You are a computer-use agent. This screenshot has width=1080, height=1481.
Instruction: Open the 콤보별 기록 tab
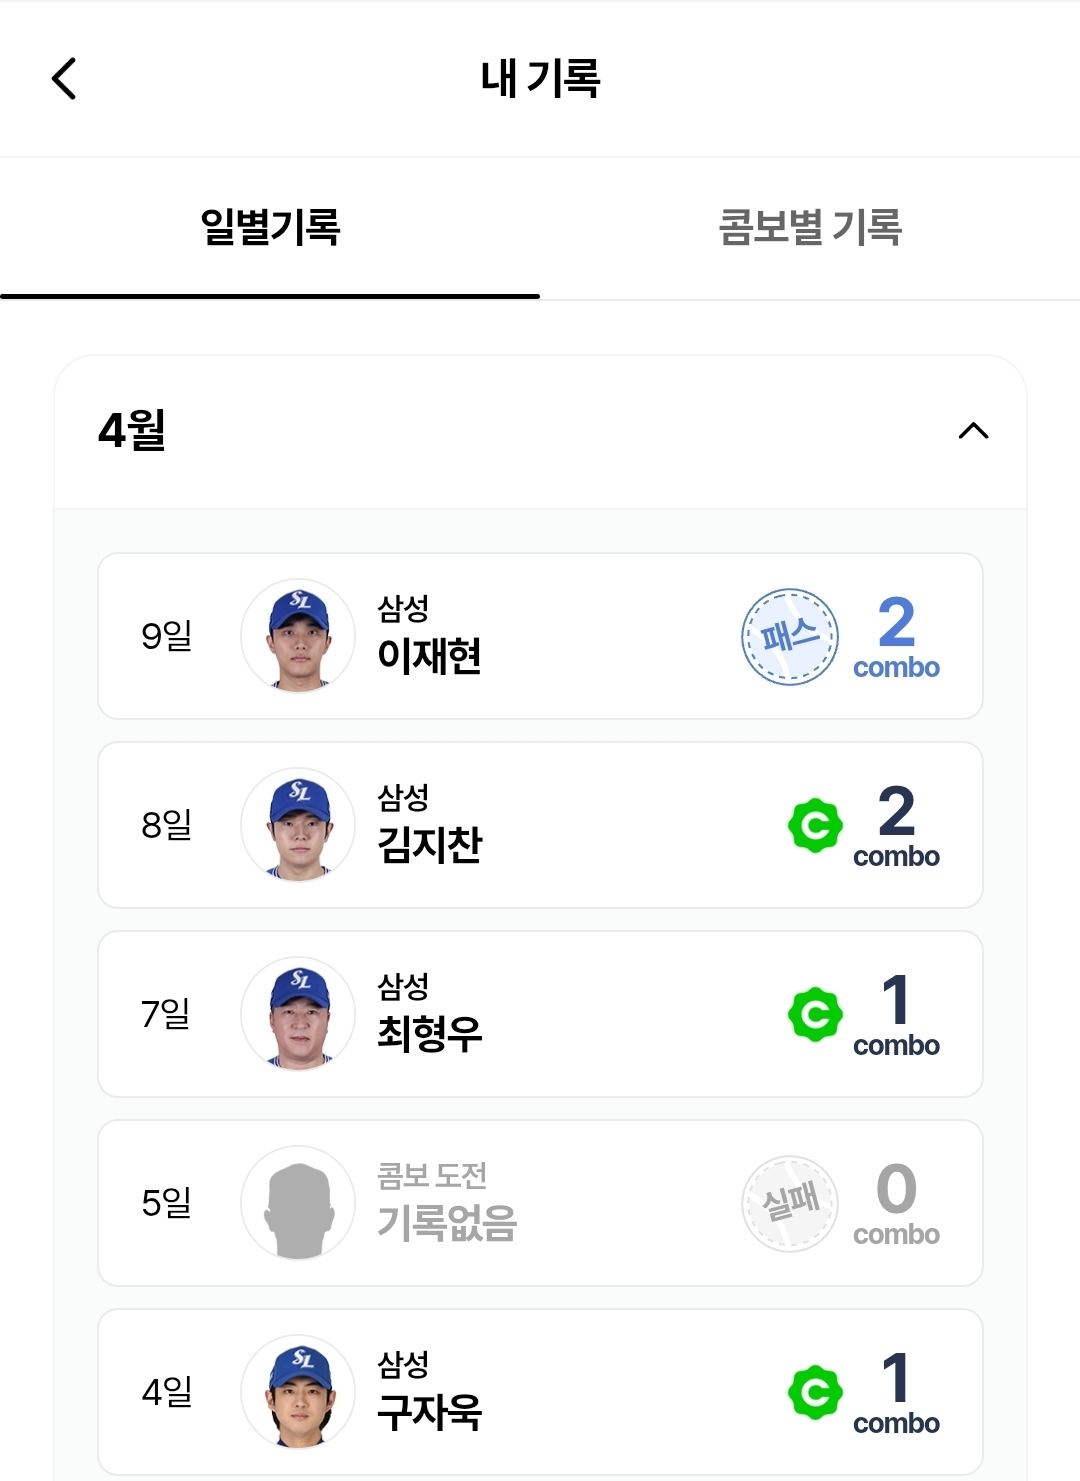(810, 227)
